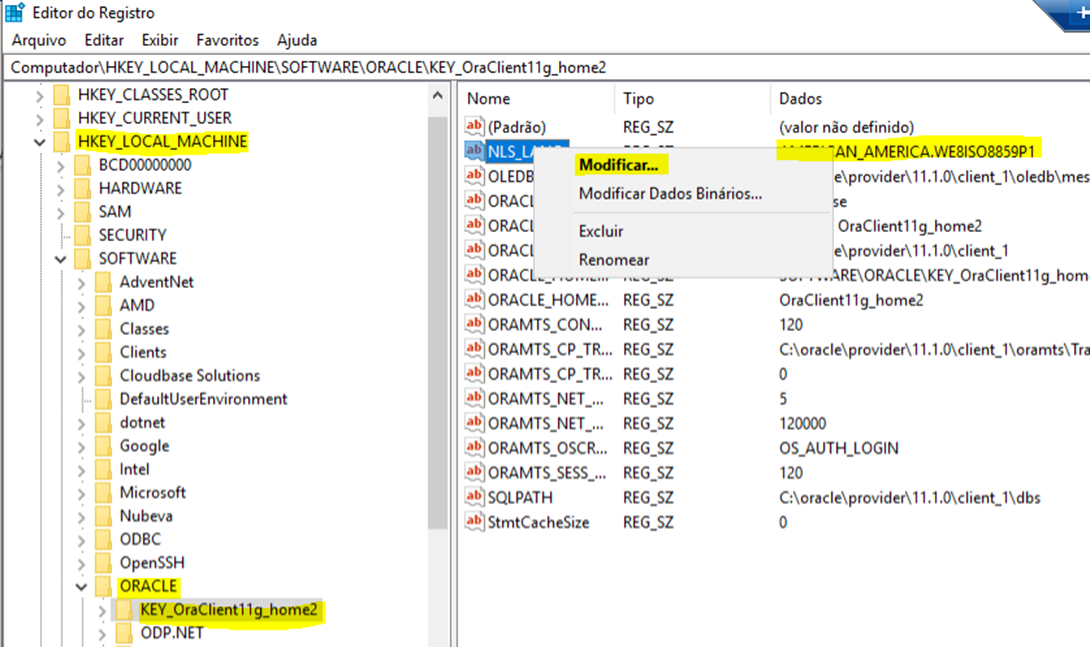Collapse HKEY_LOCAL_MACHINE tree node
The image size is (1090, 647).
[40, 142]
